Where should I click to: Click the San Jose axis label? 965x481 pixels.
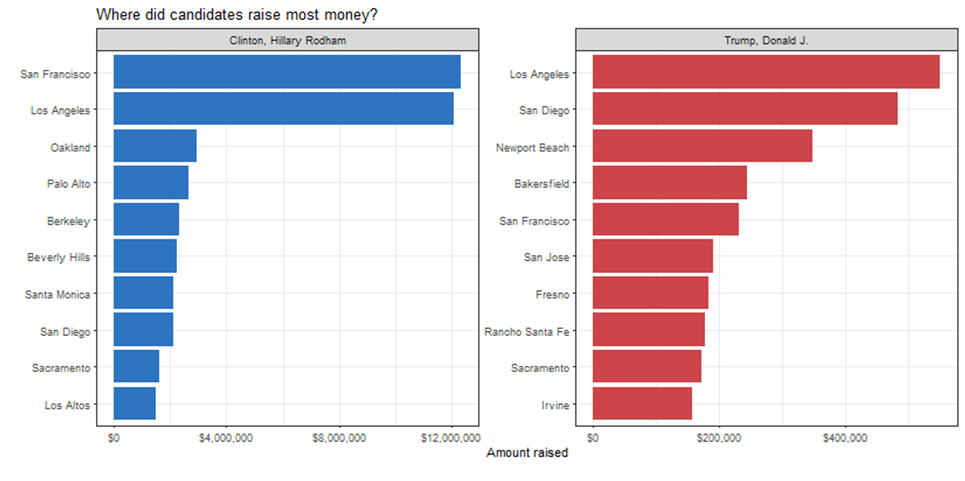coord(546,257)
